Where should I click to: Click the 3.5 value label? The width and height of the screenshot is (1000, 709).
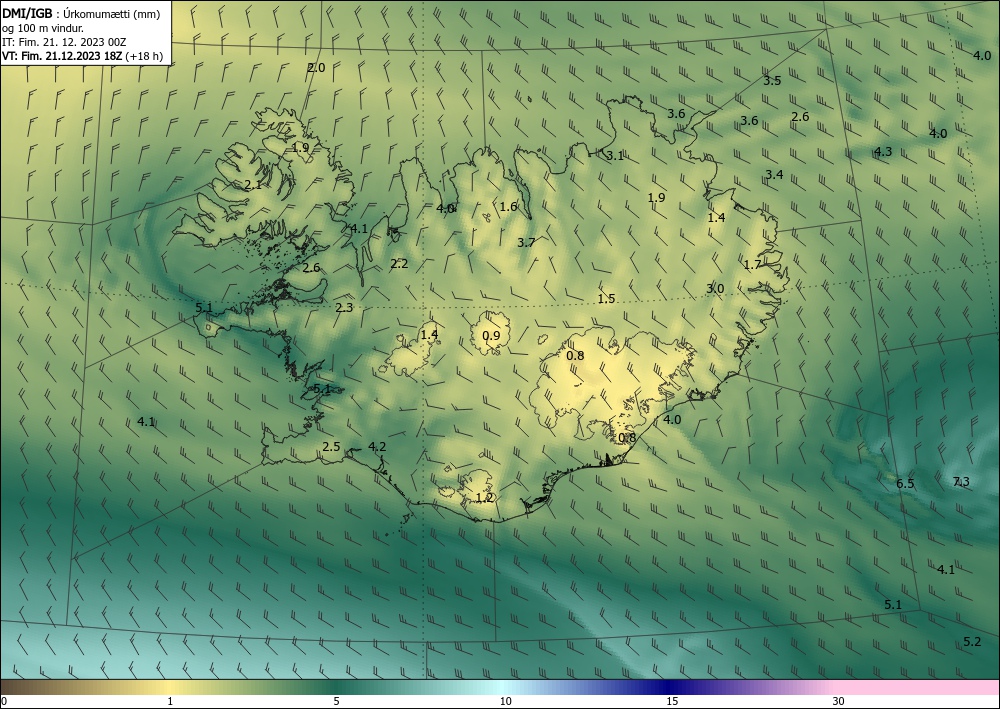772,80
